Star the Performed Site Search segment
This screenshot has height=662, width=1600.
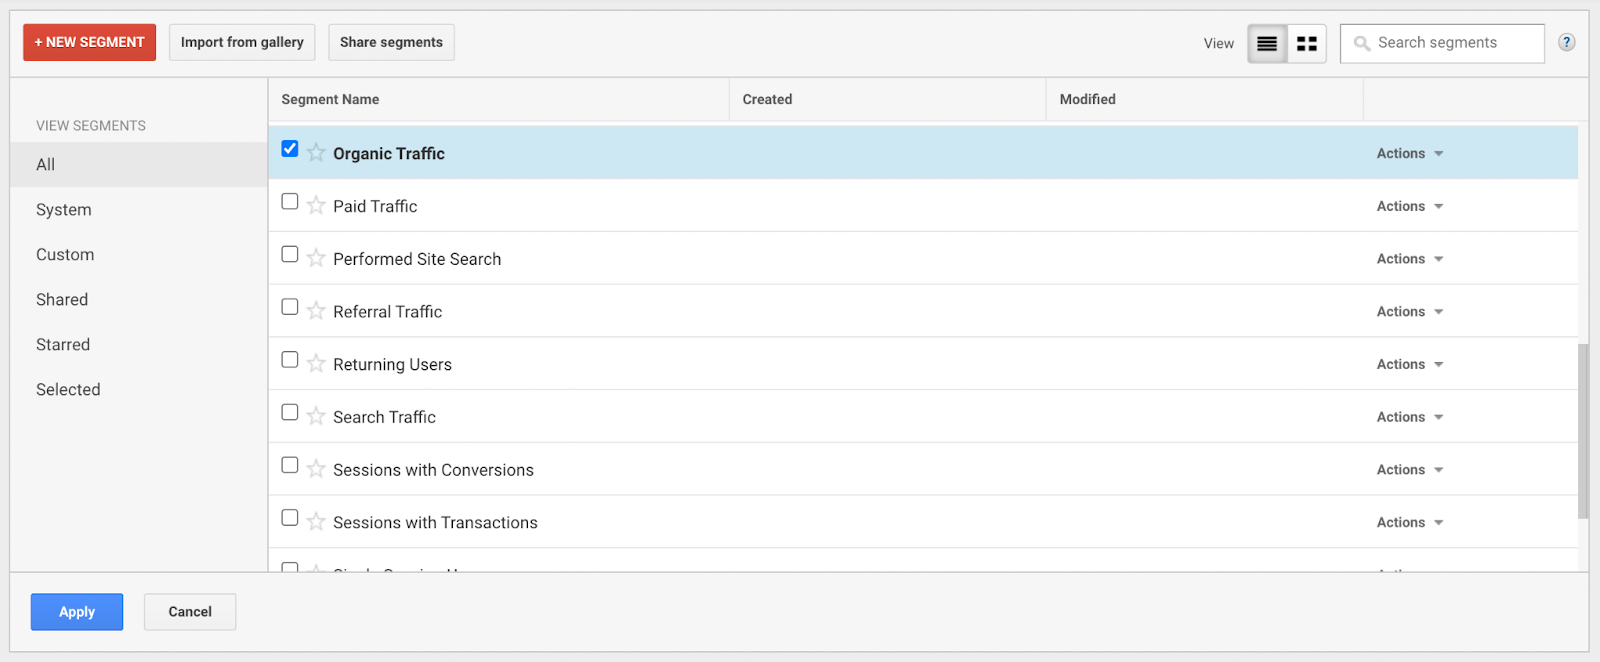coord(316,258)
